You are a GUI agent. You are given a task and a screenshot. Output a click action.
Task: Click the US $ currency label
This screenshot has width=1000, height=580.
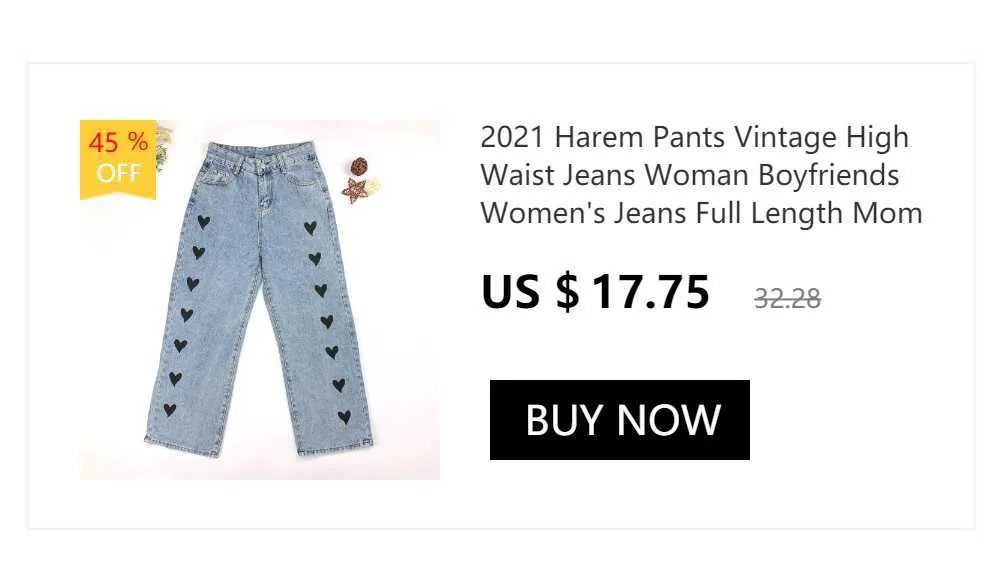530,292
